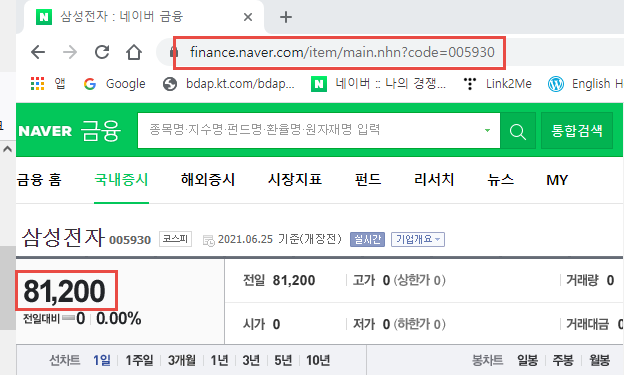Open the 네이버 :: 나의 경쟁 bookmark
Screen dimensions: 624x375
(x=378, y=84)
